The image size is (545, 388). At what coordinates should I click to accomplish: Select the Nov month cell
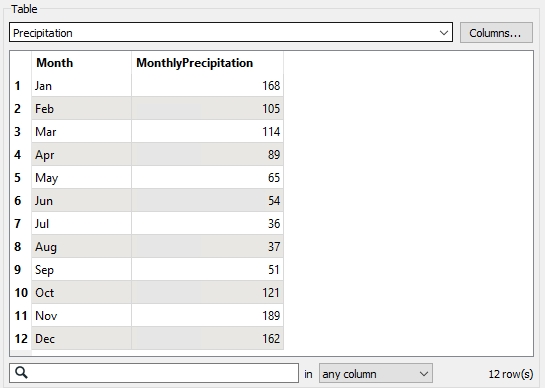(x=81, y=315)
